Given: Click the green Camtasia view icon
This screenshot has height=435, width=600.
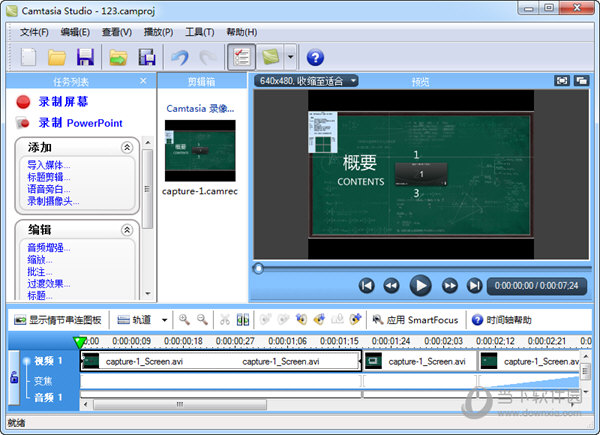Looking at the screenshot, I should pos(271,57).
